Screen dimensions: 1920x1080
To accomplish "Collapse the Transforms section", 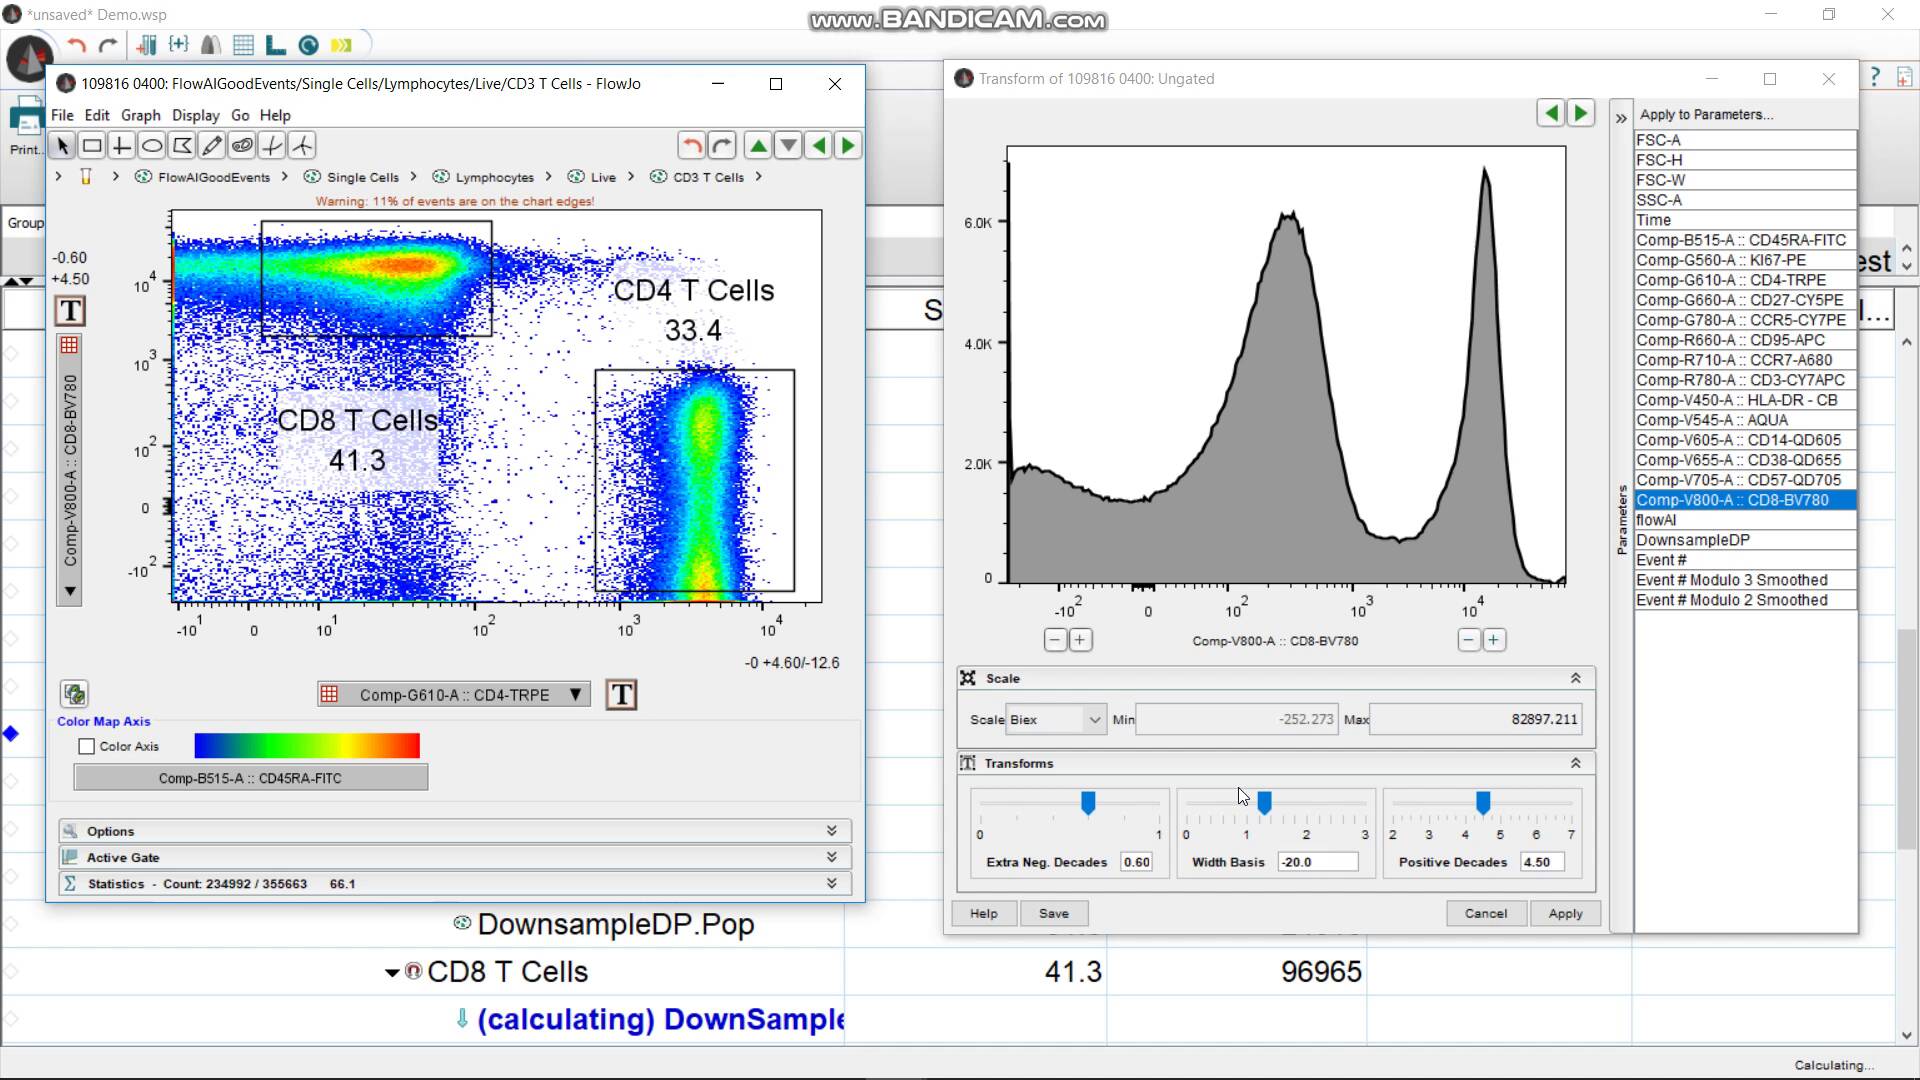I will [1574, 763].
